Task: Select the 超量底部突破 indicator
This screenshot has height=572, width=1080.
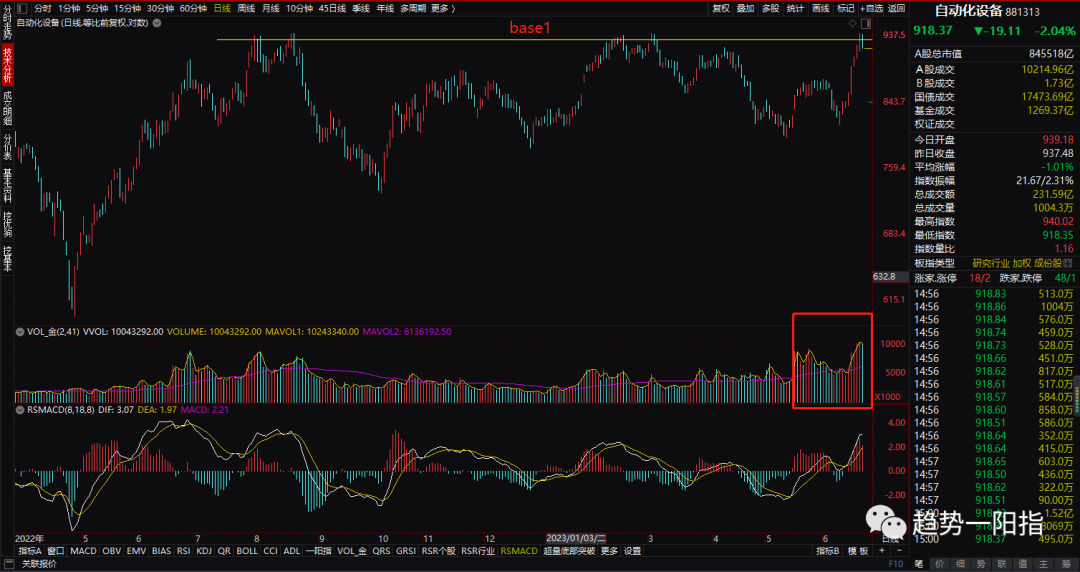Action: tap(569, 551)
